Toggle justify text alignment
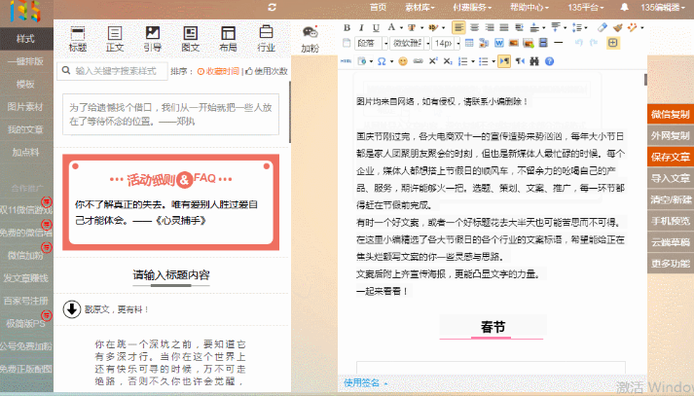Screen dimensions: 694x396 tap(504, 27)
